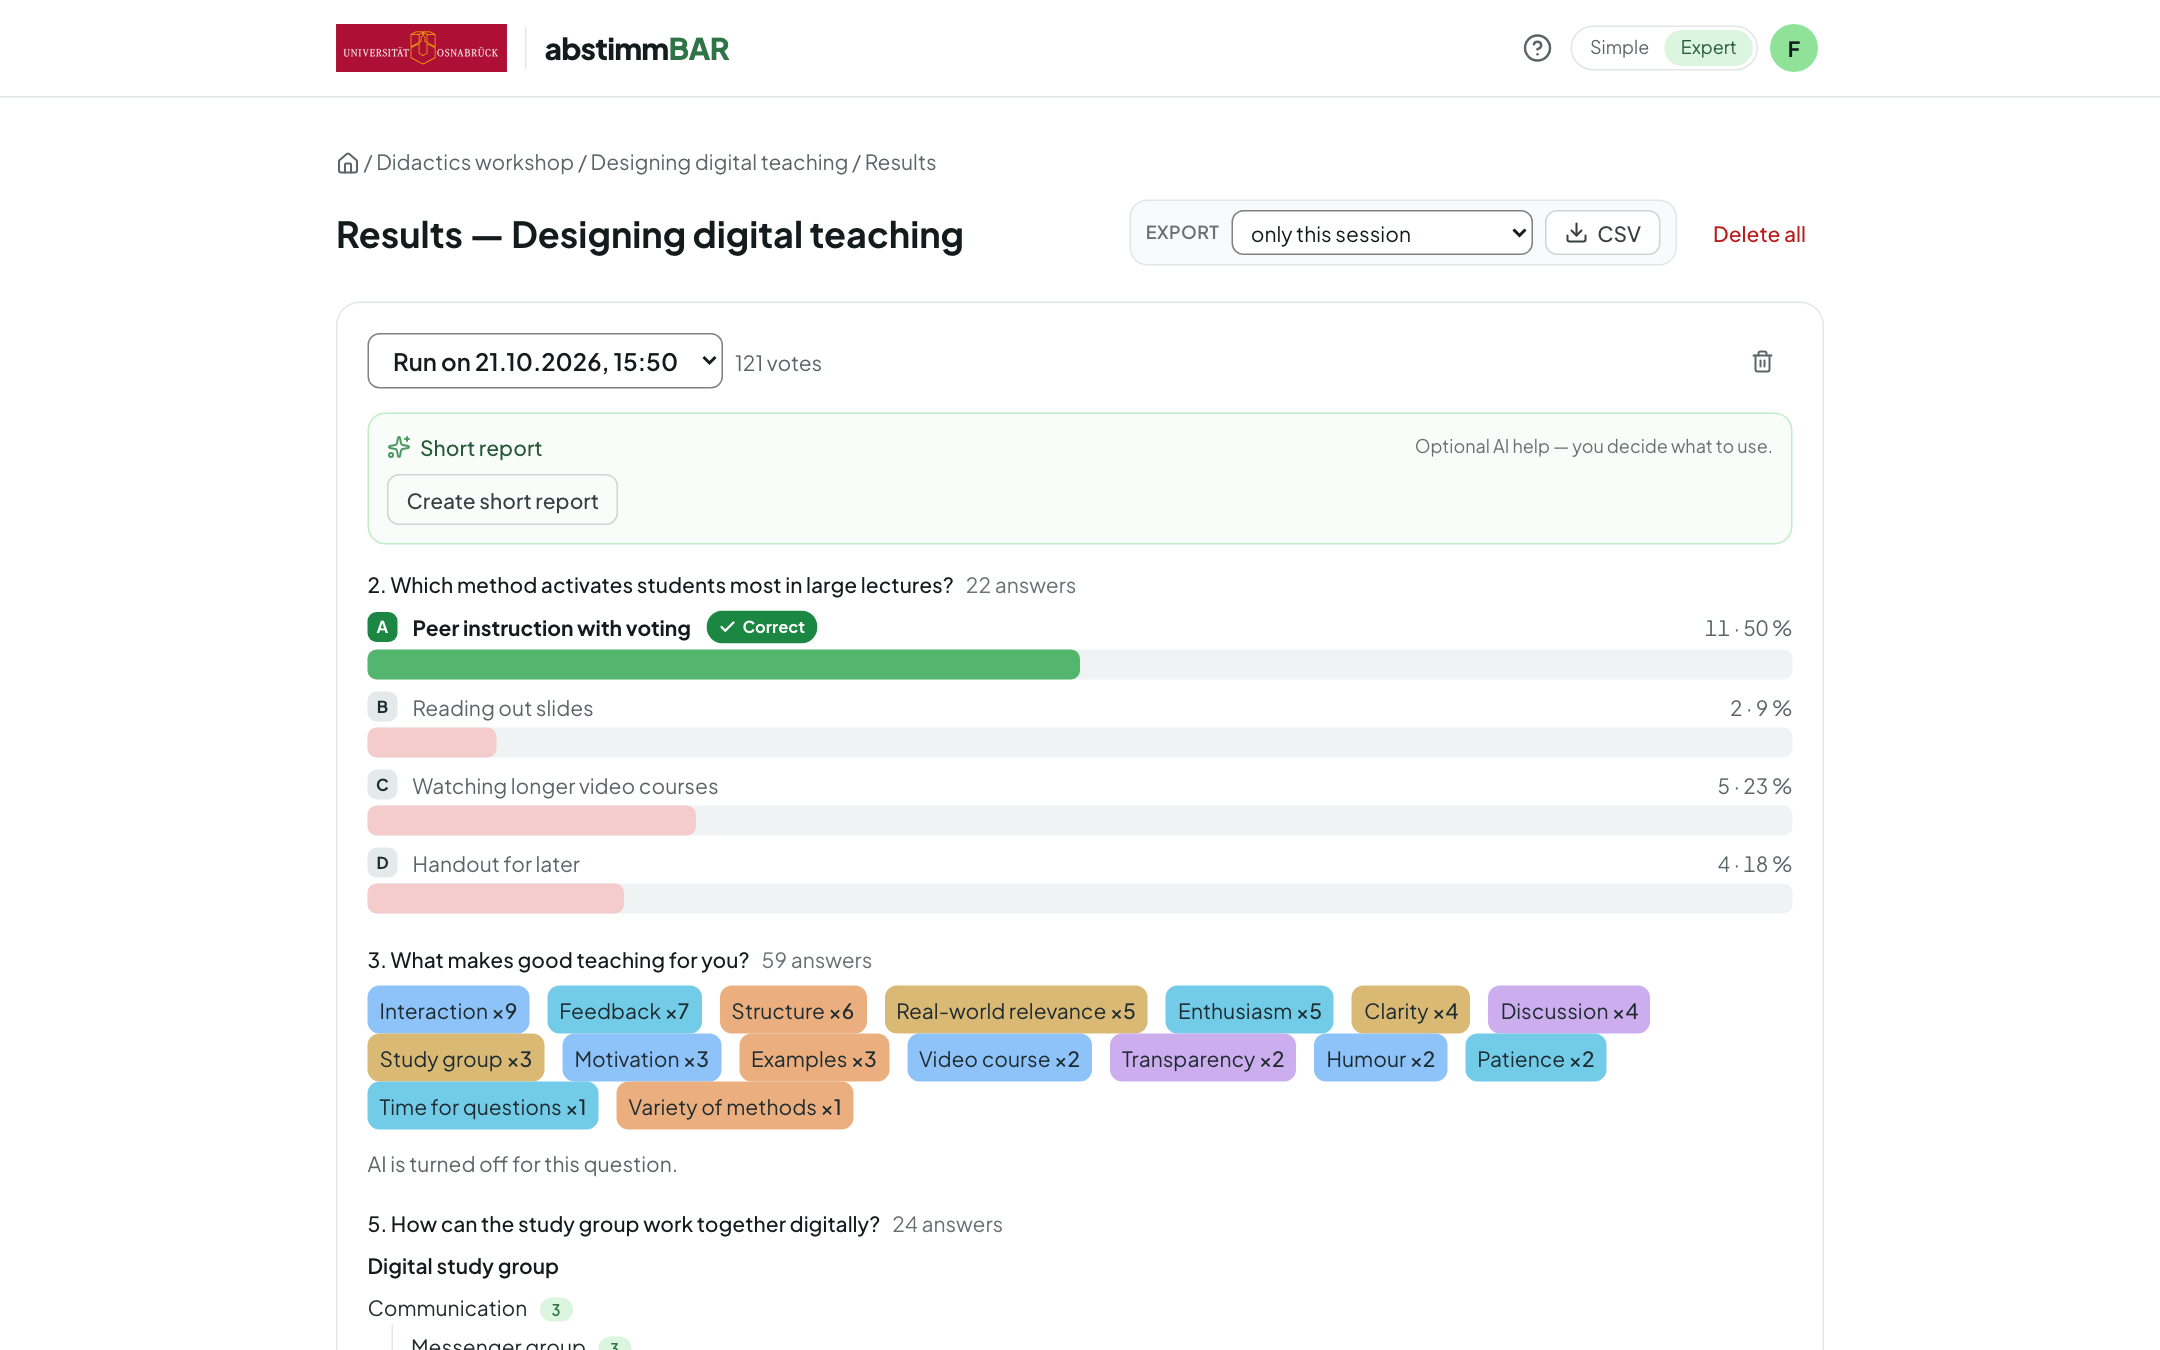Click the Humour ×2 tag
Image resolution: width=2160 pixels, height=1350 pixels.
pyautogui.click(x=1380, y=1059)
